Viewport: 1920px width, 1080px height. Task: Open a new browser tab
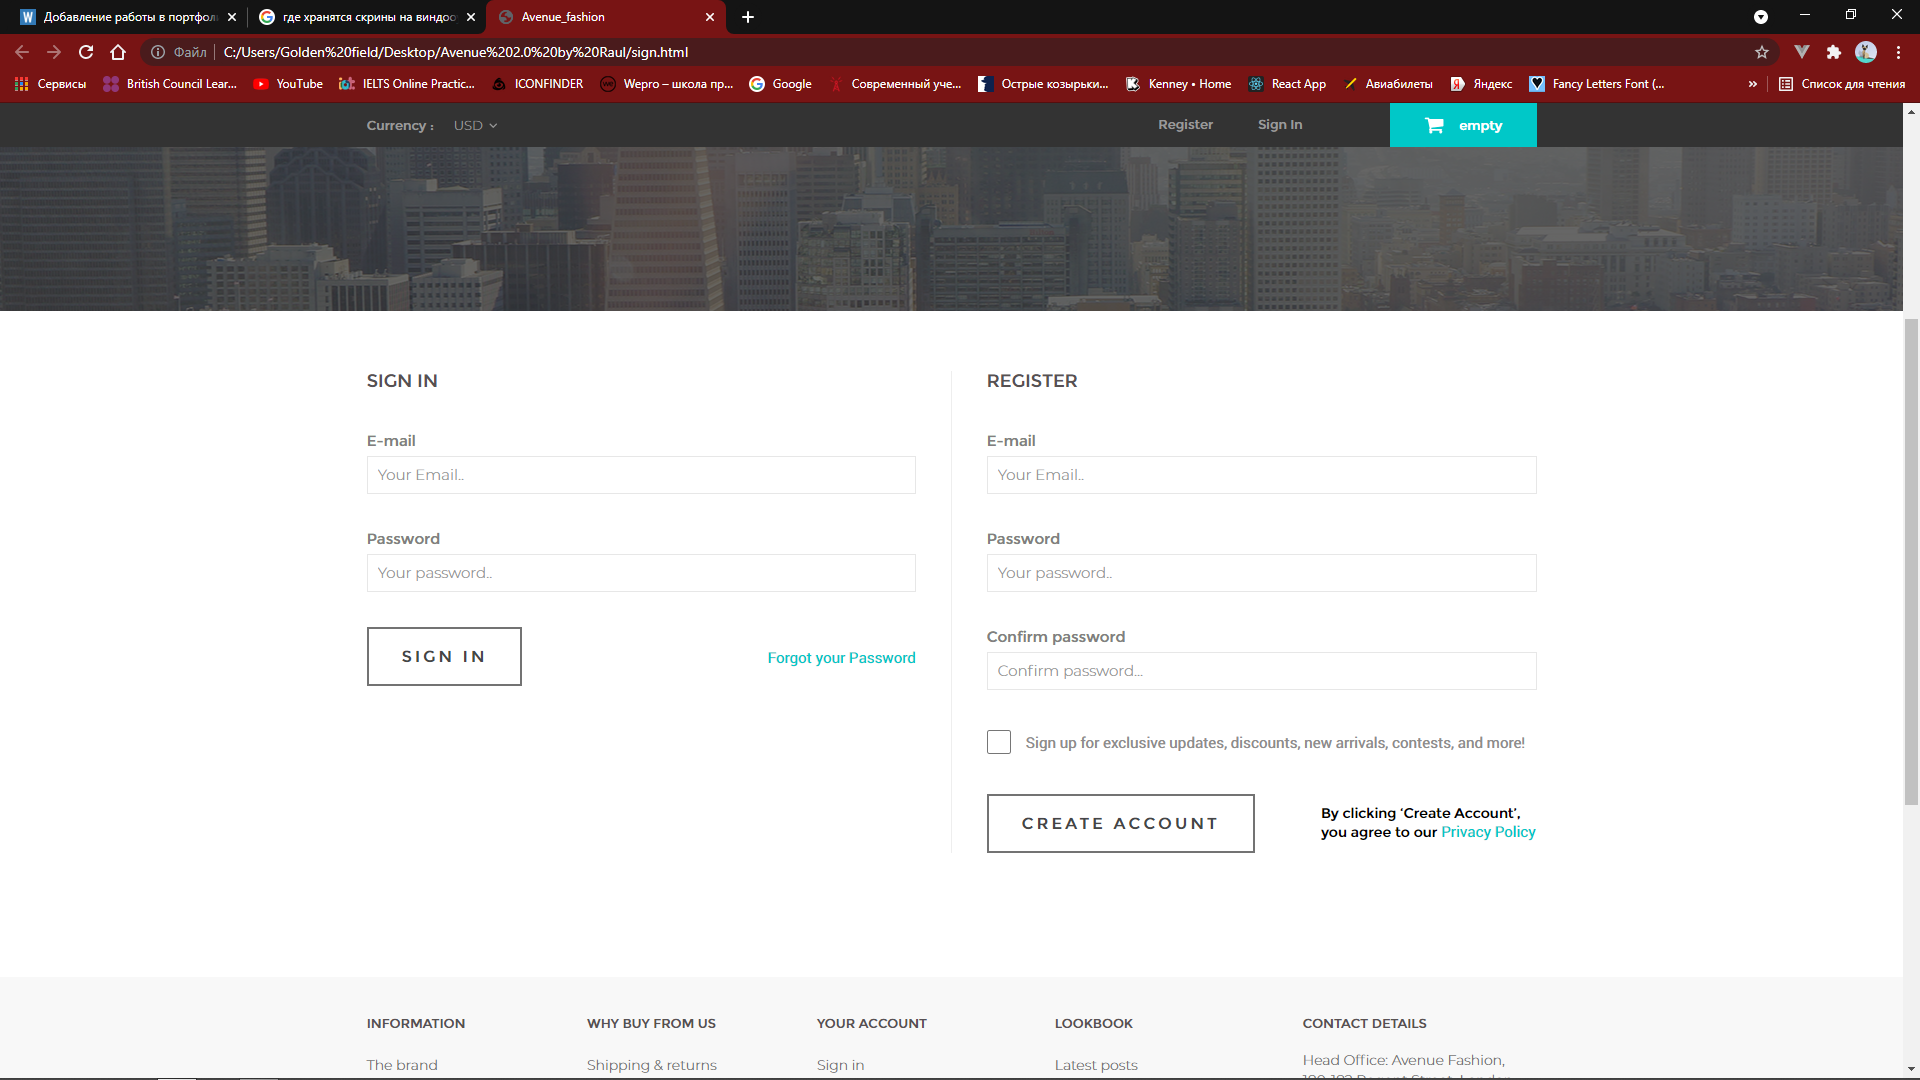(748, 17)
